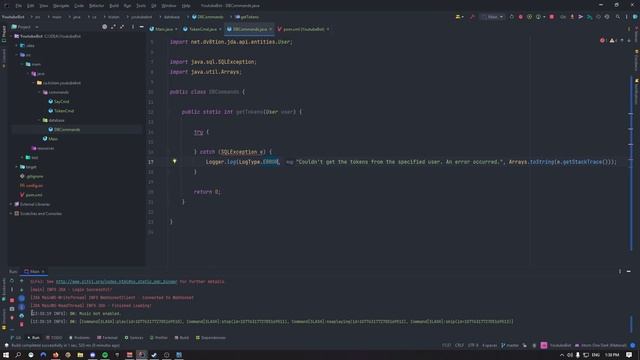
Task: Open the Dependencies tool window
Action: click(x=210, y=338)
